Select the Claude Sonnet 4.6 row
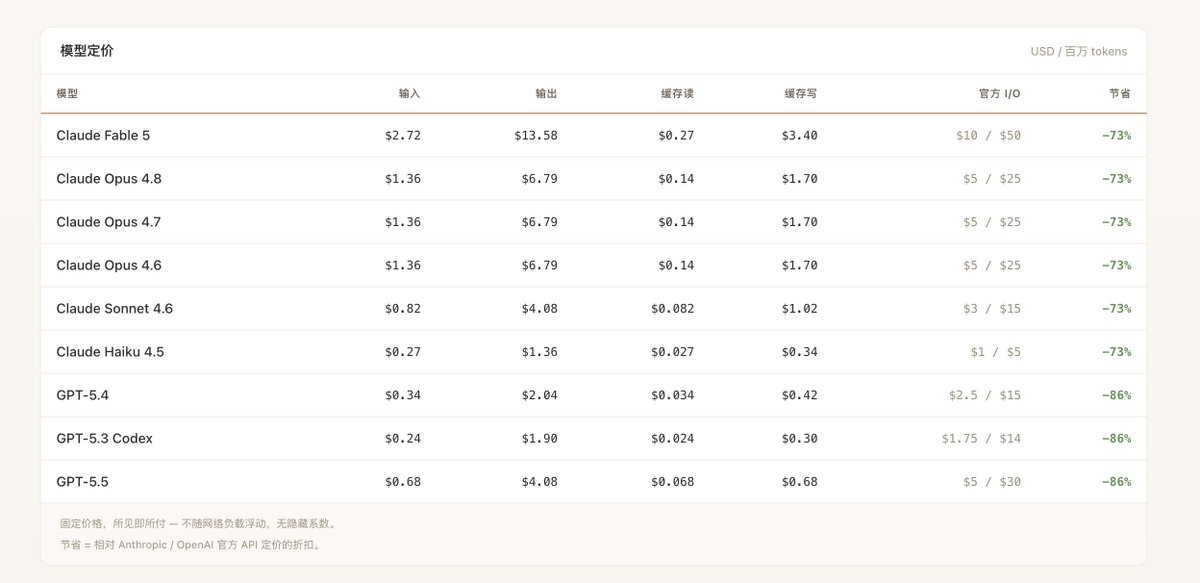1200x583 pixels. pyautogui.click(x=594, y=308)
